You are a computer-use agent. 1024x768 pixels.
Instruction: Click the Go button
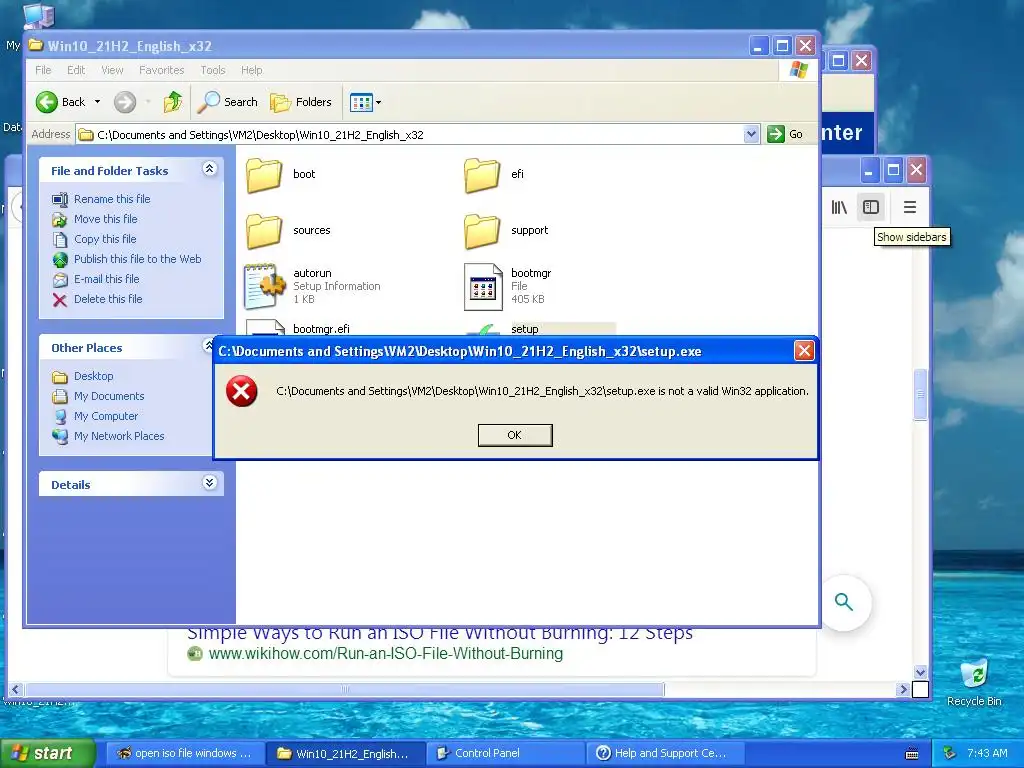click(786, 135)
